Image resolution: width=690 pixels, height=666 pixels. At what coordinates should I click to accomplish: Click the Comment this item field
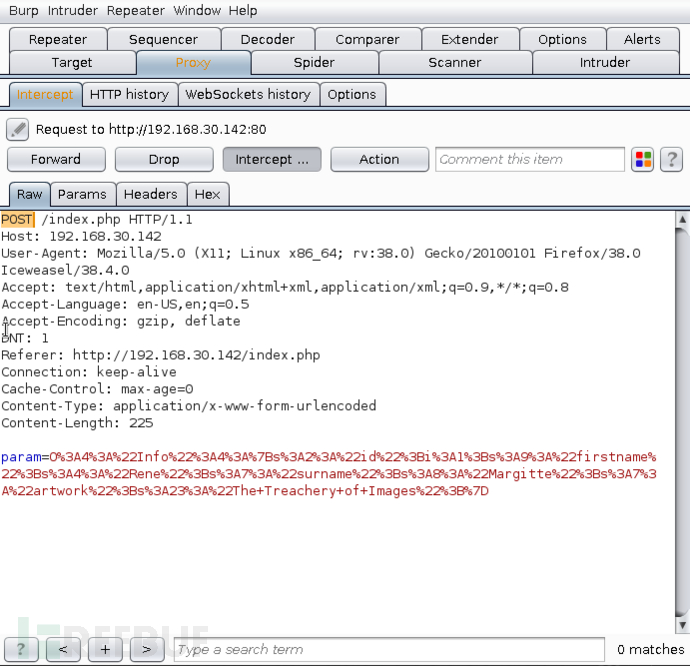[x=530, y=159]
